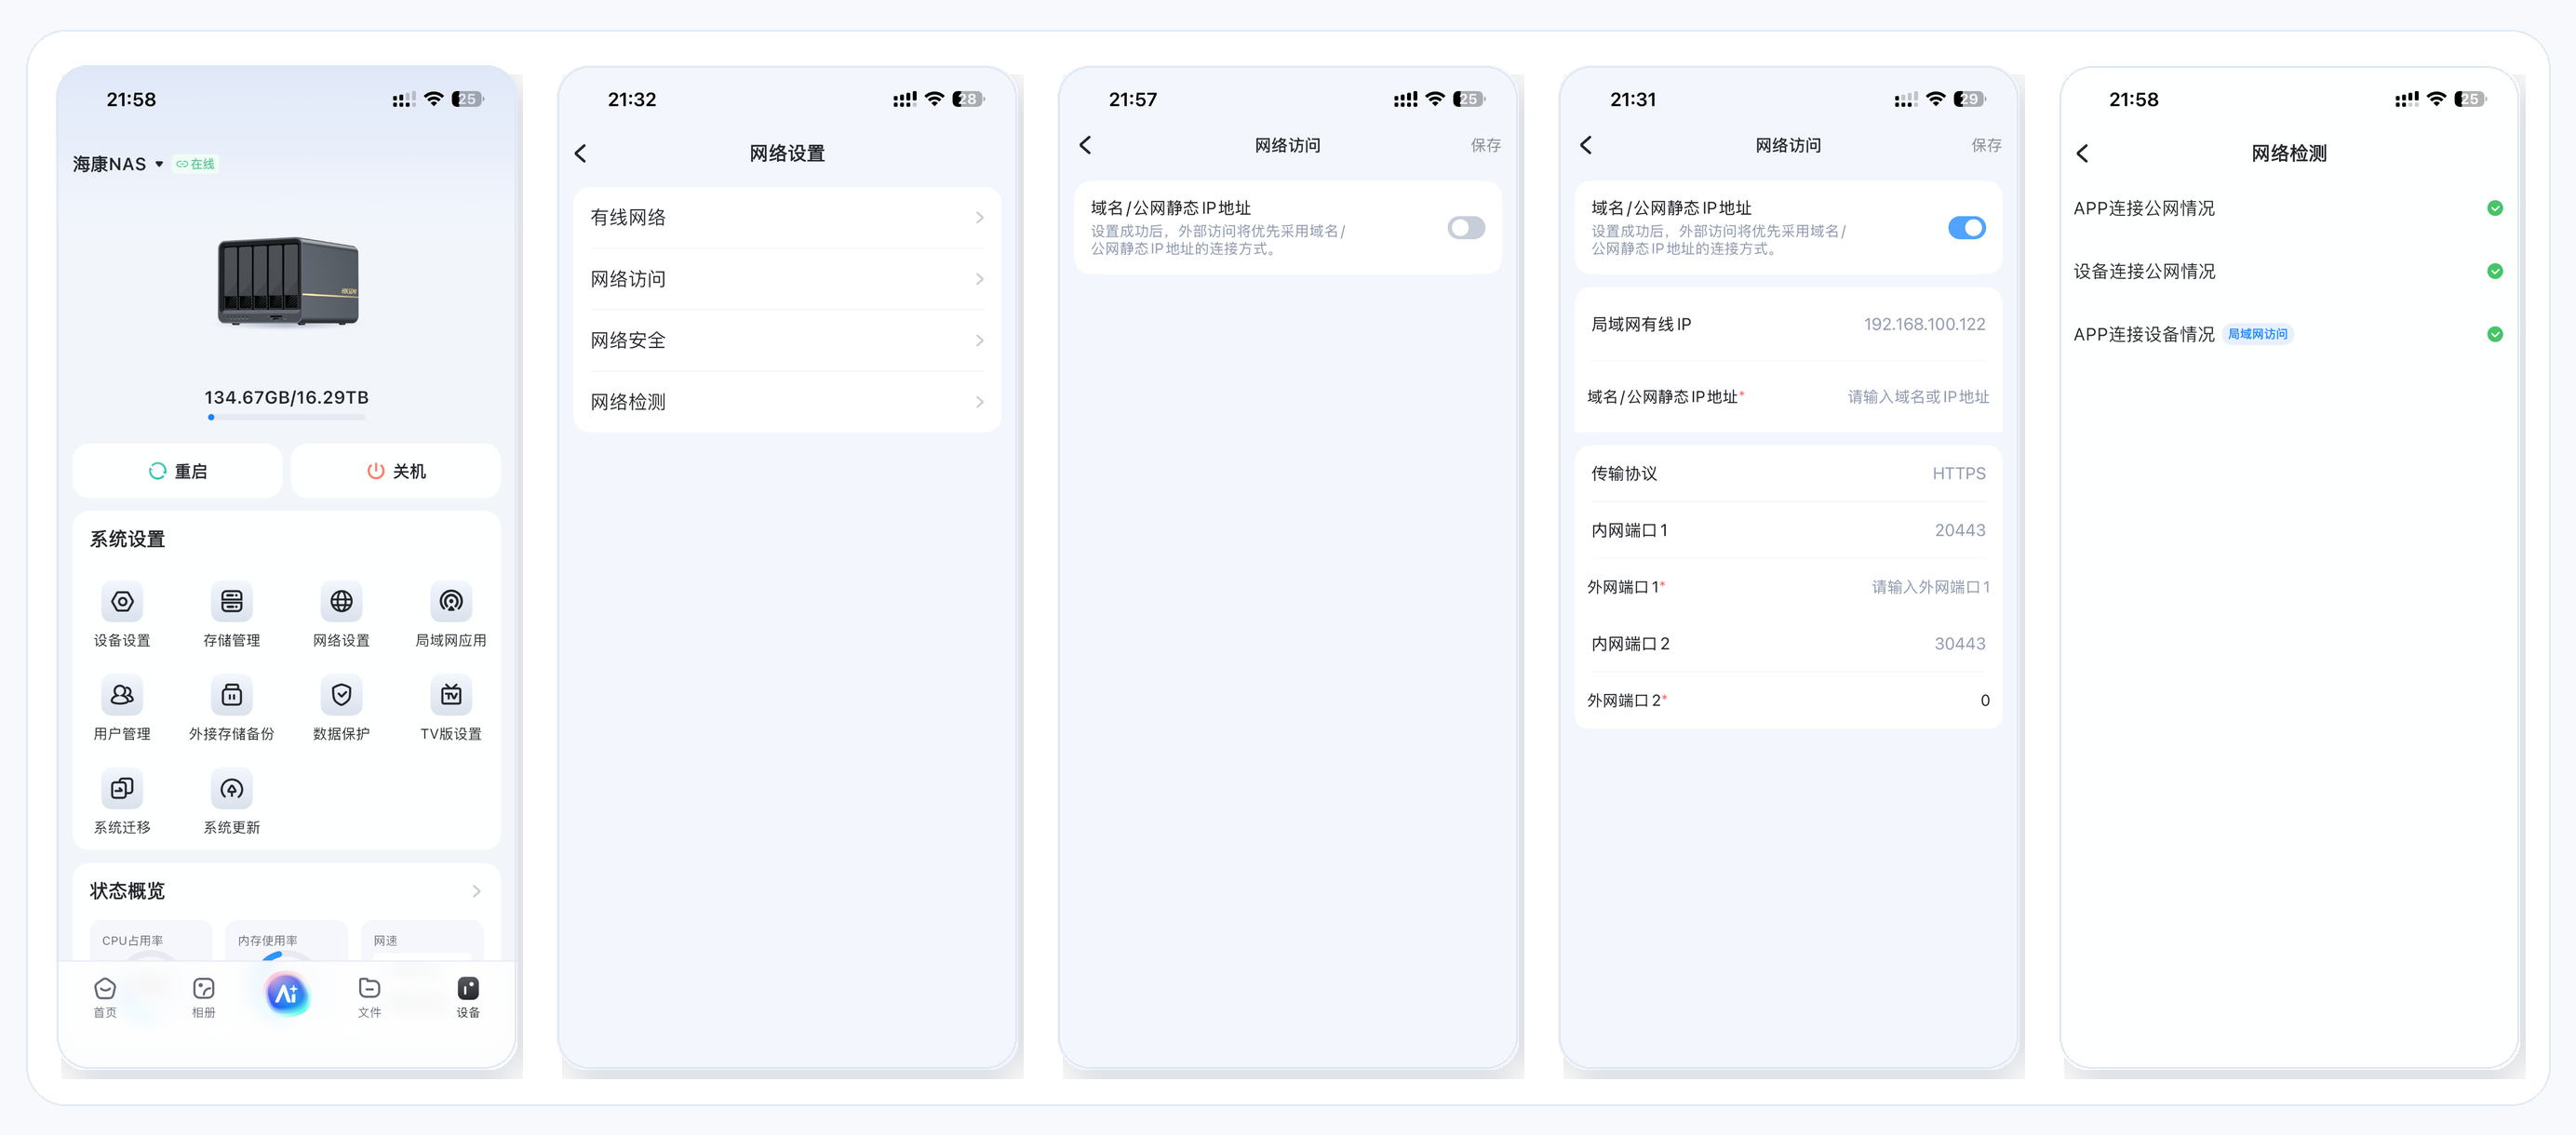Go back from 网络访问 screen at 21:57
2576x1135 pixels.
tap(1086, 145)
